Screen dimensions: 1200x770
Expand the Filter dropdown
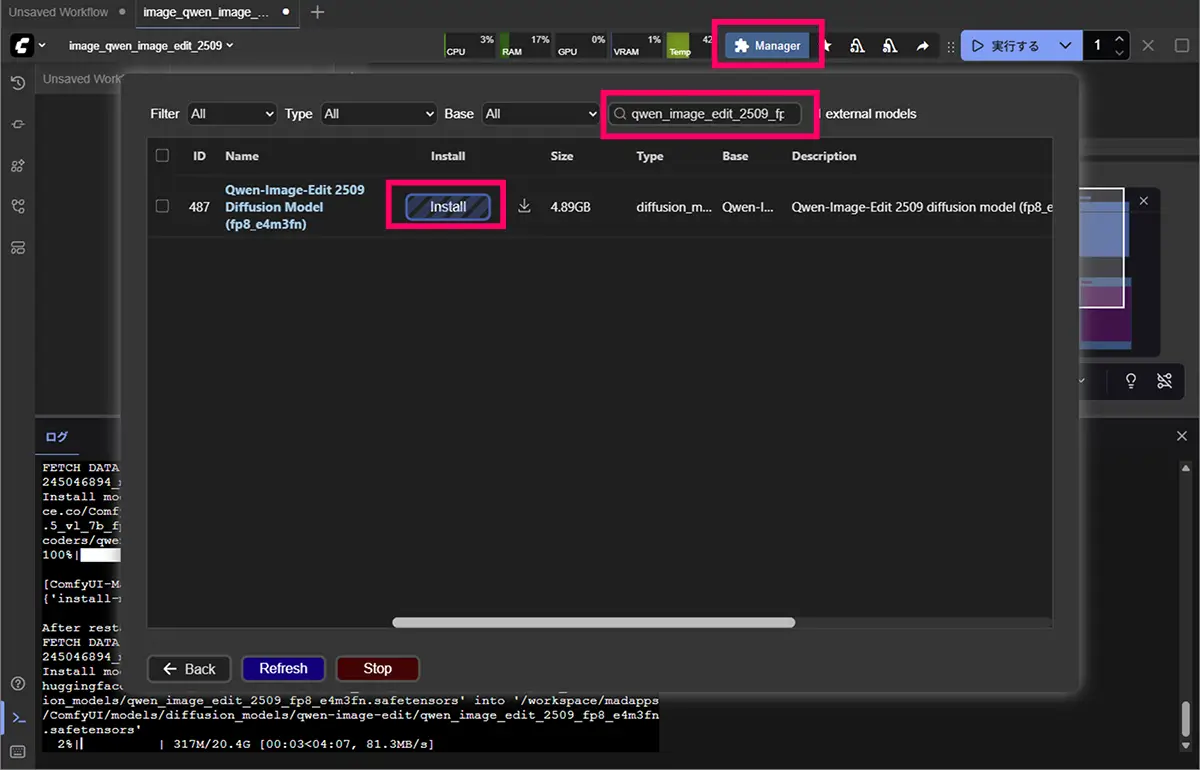click(232, 114)
